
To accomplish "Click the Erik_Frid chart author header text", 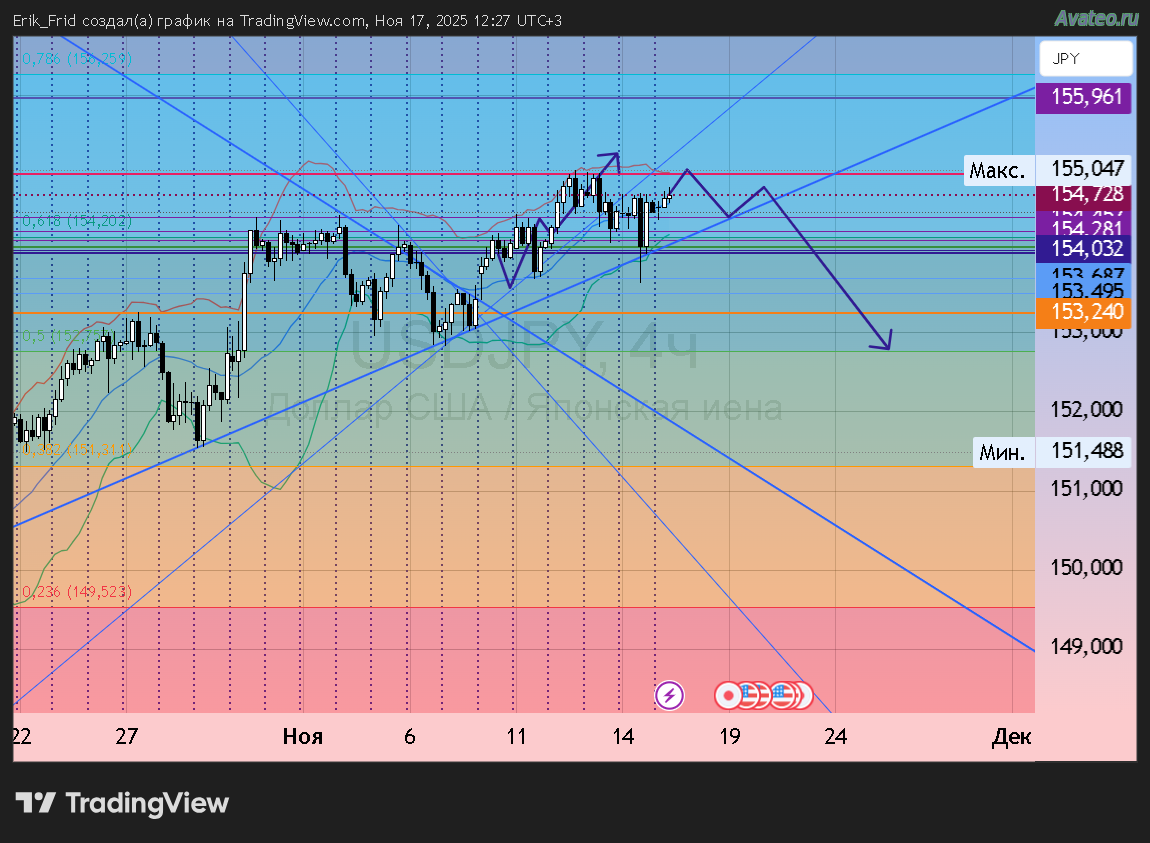I will click(x=287, y=20).
